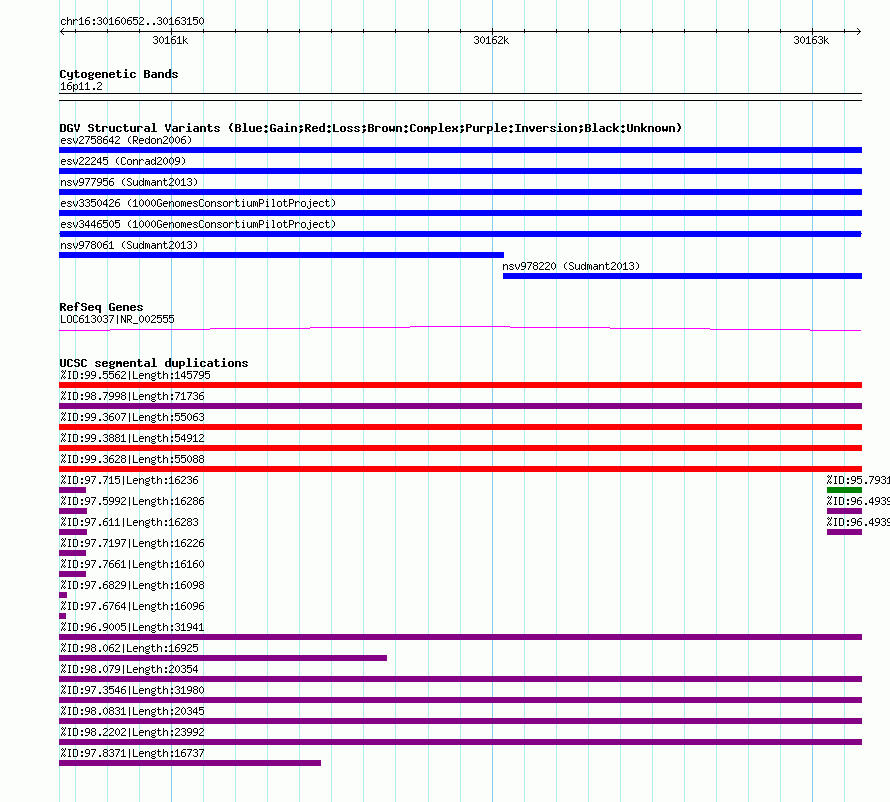Click the red bar under Length:145795

pos(460,385)
